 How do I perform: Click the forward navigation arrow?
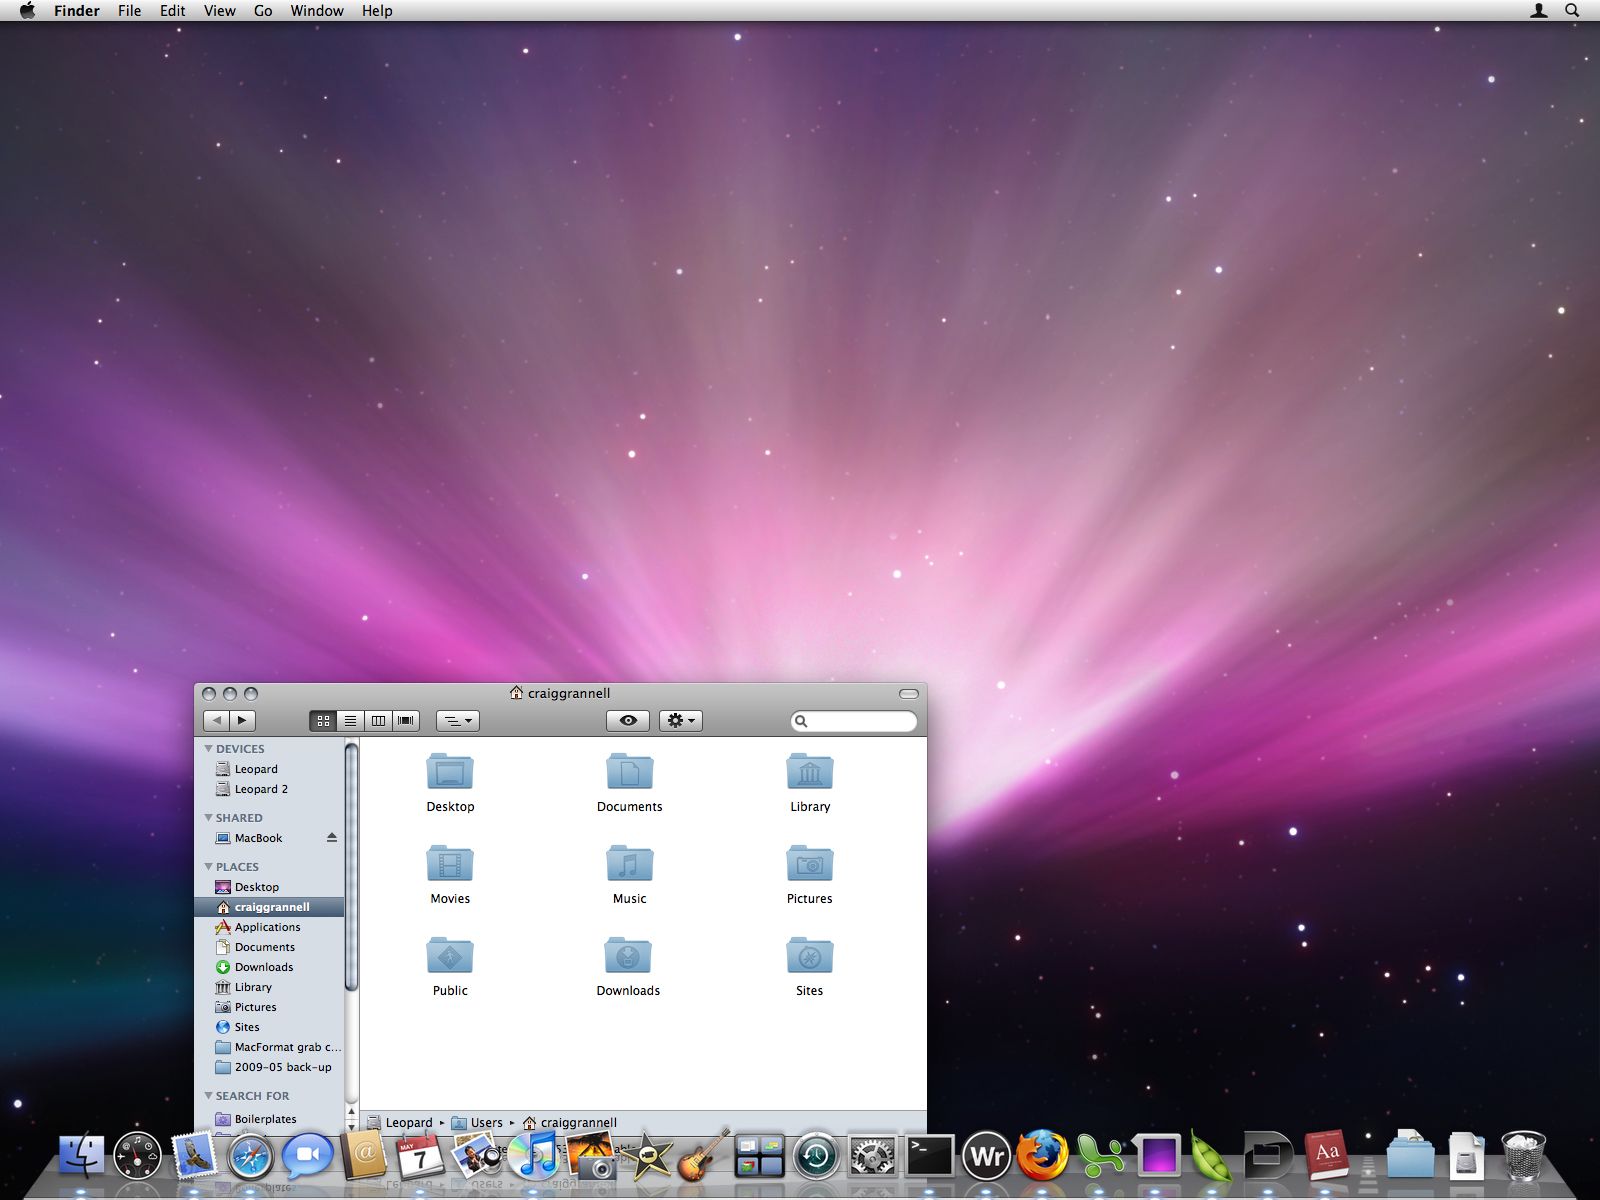(243, 720)
